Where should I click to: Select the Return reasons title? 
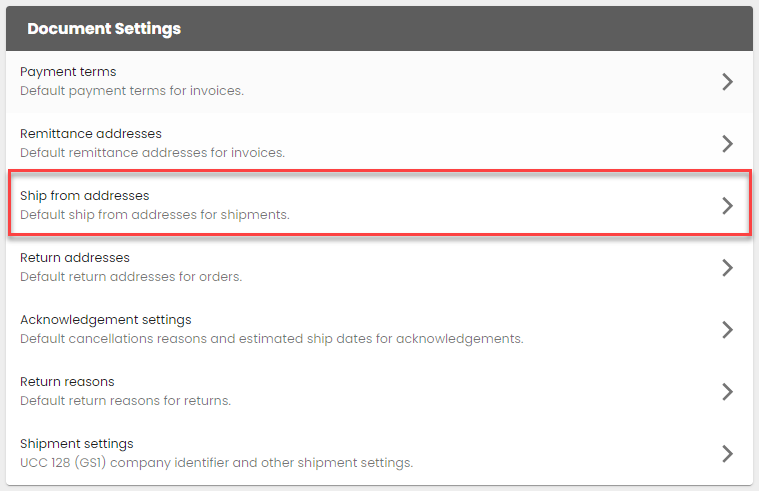click(x=67, y=382)
